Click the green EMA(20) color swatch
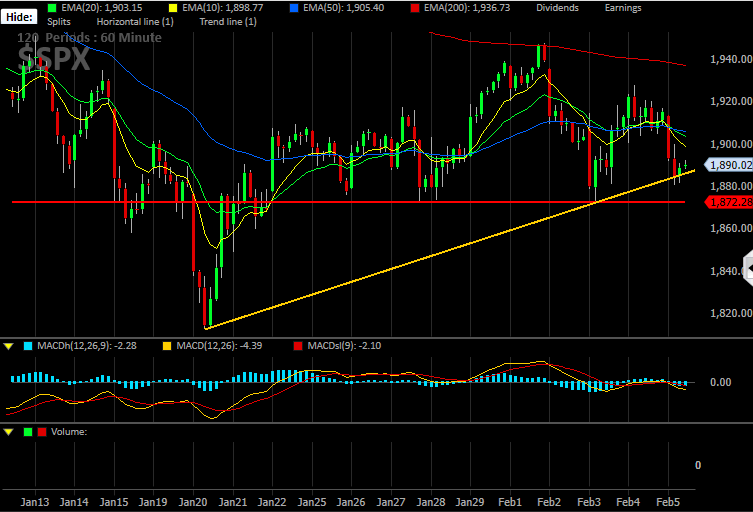Image resolution: width=753 pixels, height=512 pixels. pyautogui.click(x=52, y=8)
